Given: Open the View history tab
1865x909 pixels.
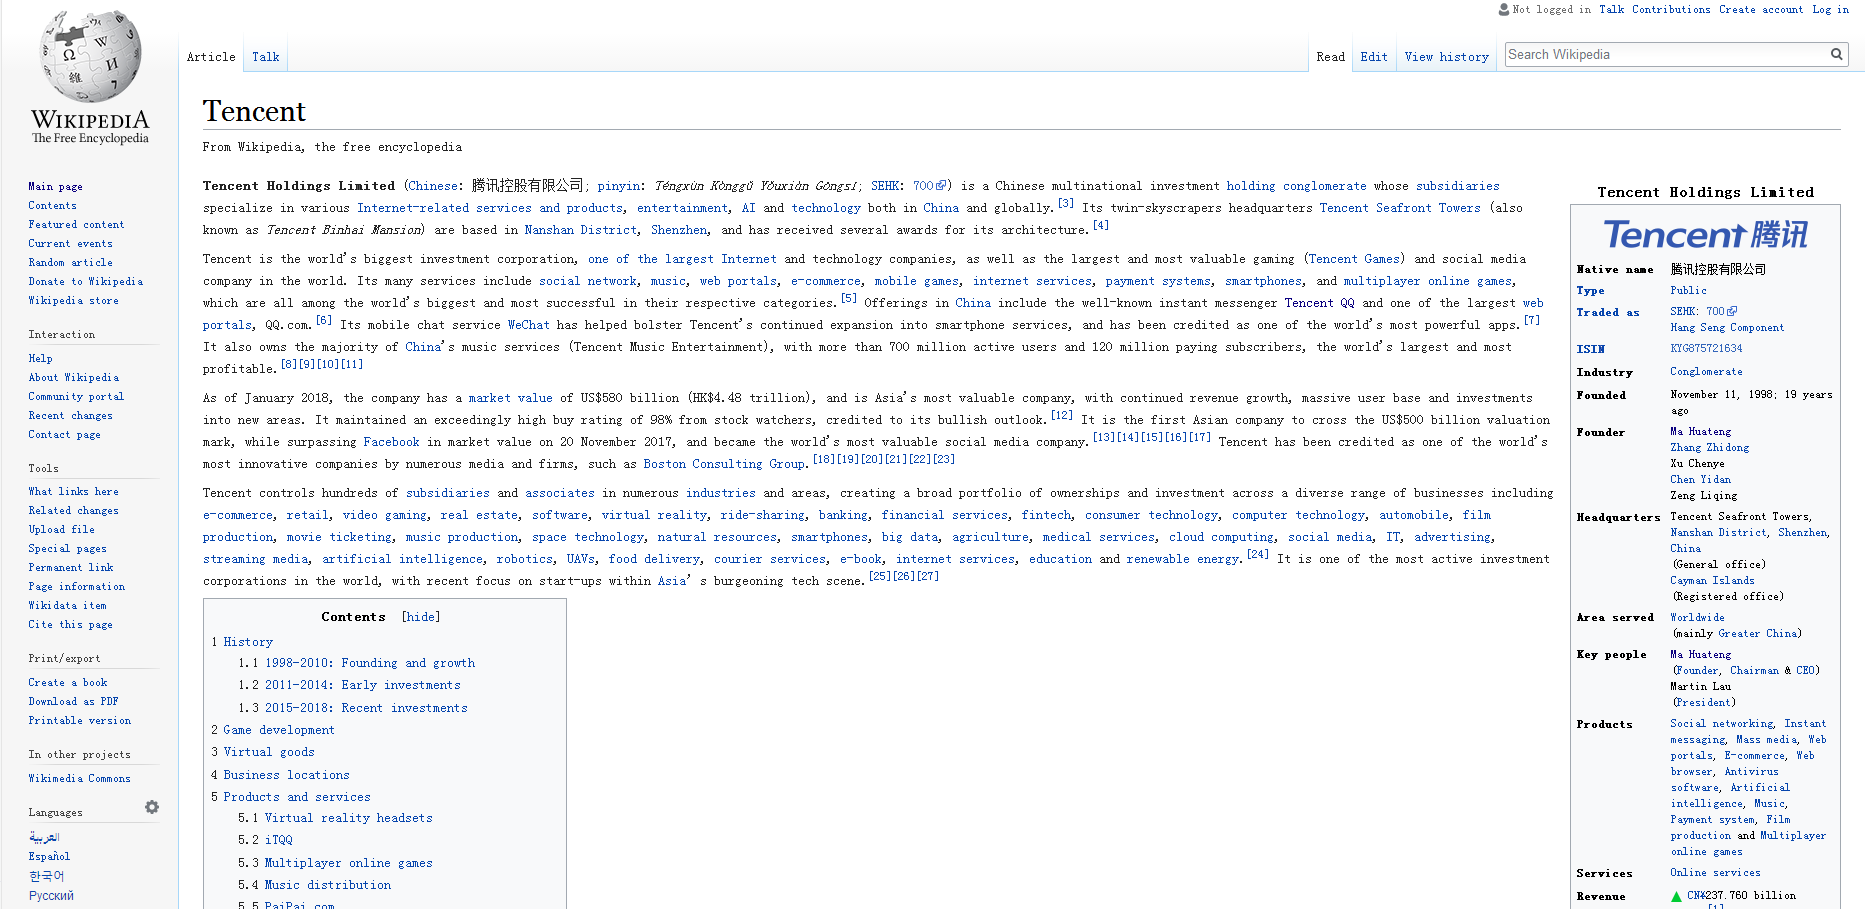Looking at the screenshot, I should tap(1447, 57).
